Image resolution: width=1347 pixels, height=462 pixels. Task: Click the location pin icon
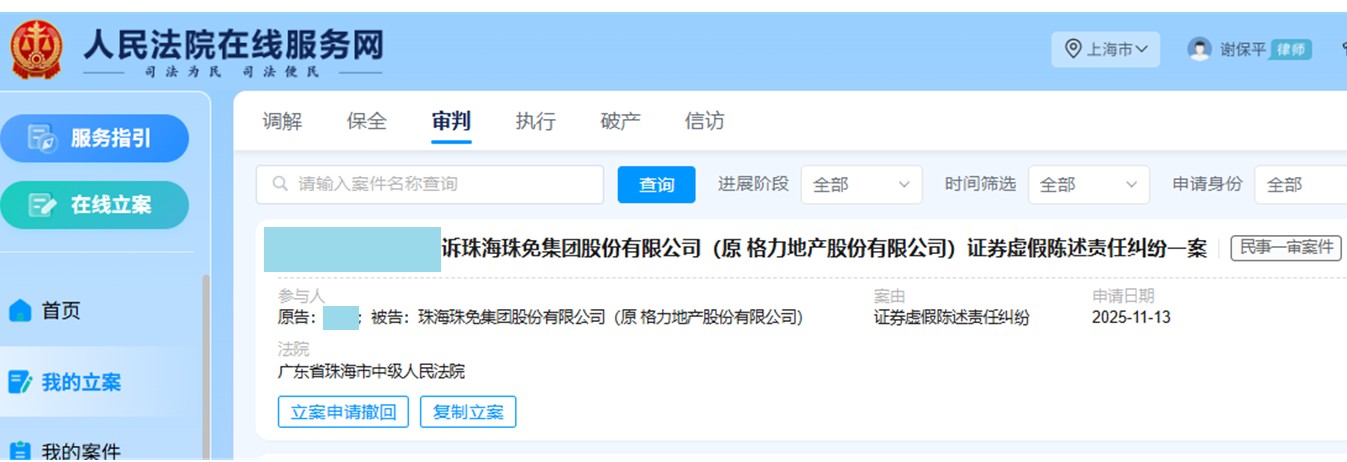[1074, 49]
